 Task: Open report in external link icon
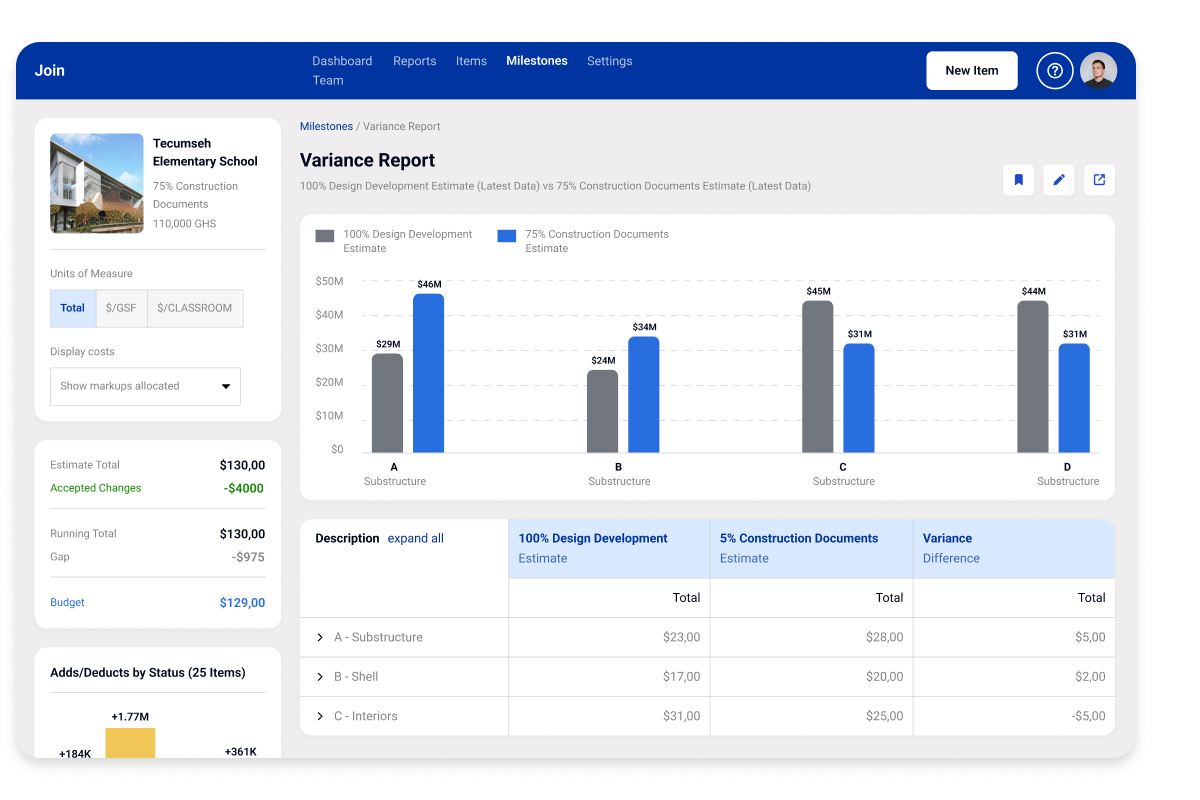(x=1099, y=180)
